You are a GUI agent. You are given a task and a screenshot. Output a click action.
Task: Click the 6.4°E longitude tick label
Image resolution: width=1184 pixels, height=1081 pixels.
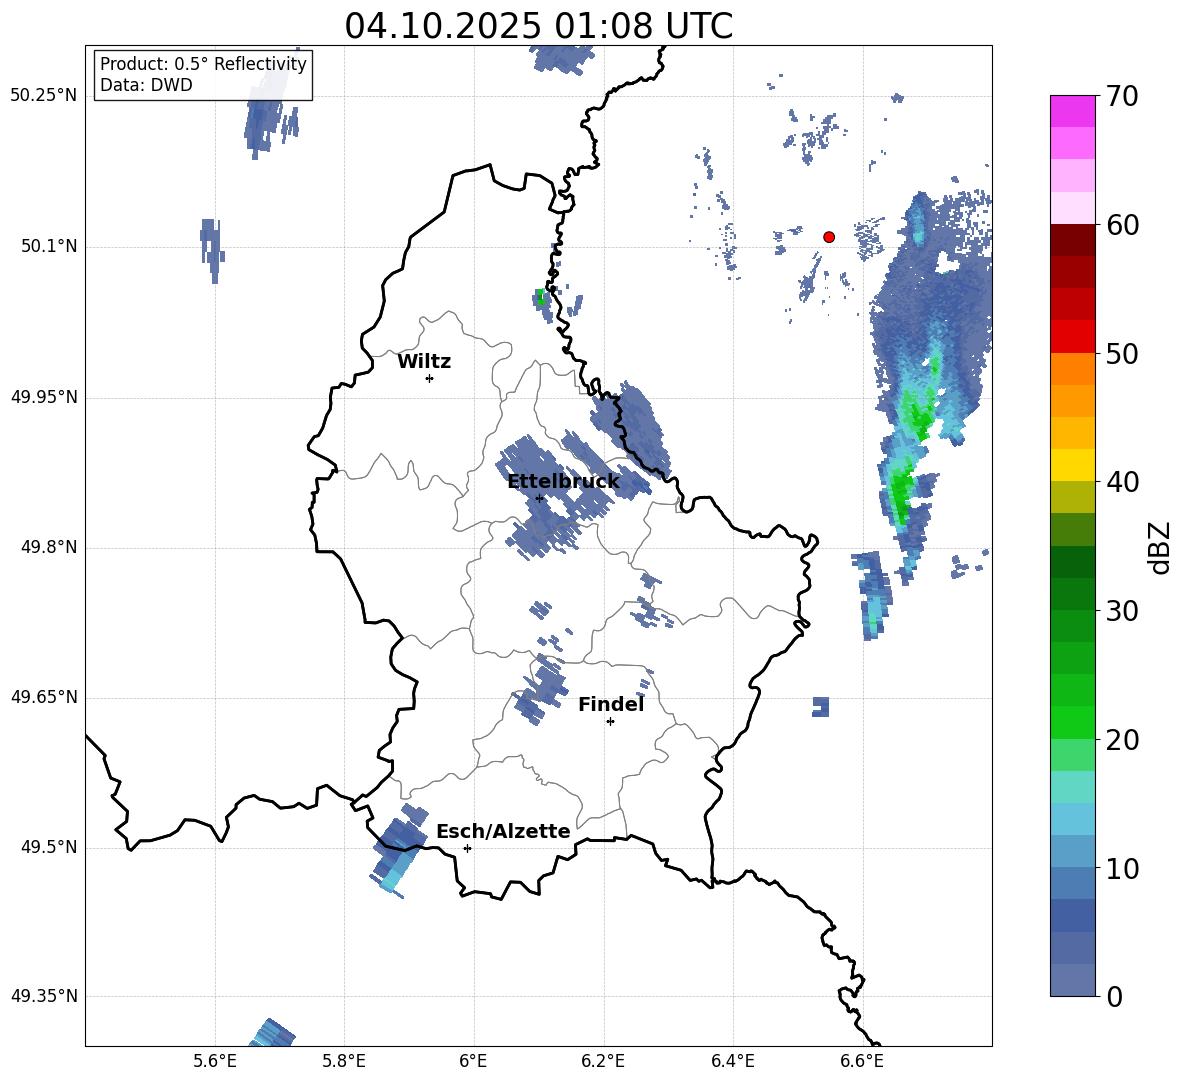click(x=732, y=1061)
